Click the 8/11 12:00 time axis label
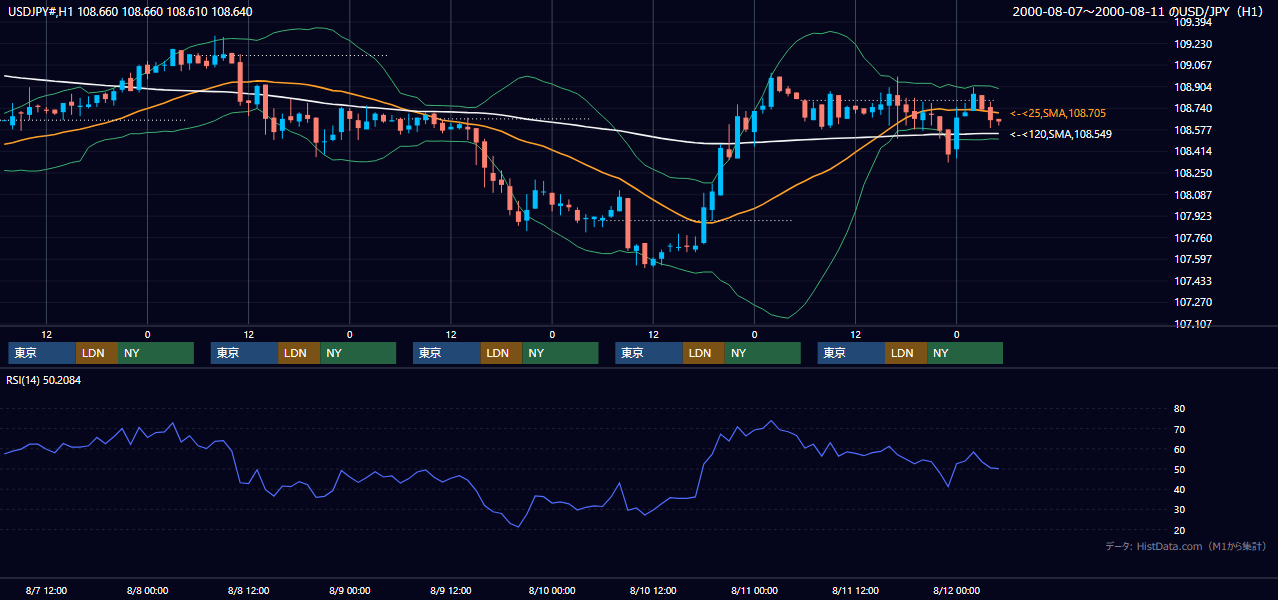The height and width of the screenshot is (600, 1278). (x=855, y=590)
